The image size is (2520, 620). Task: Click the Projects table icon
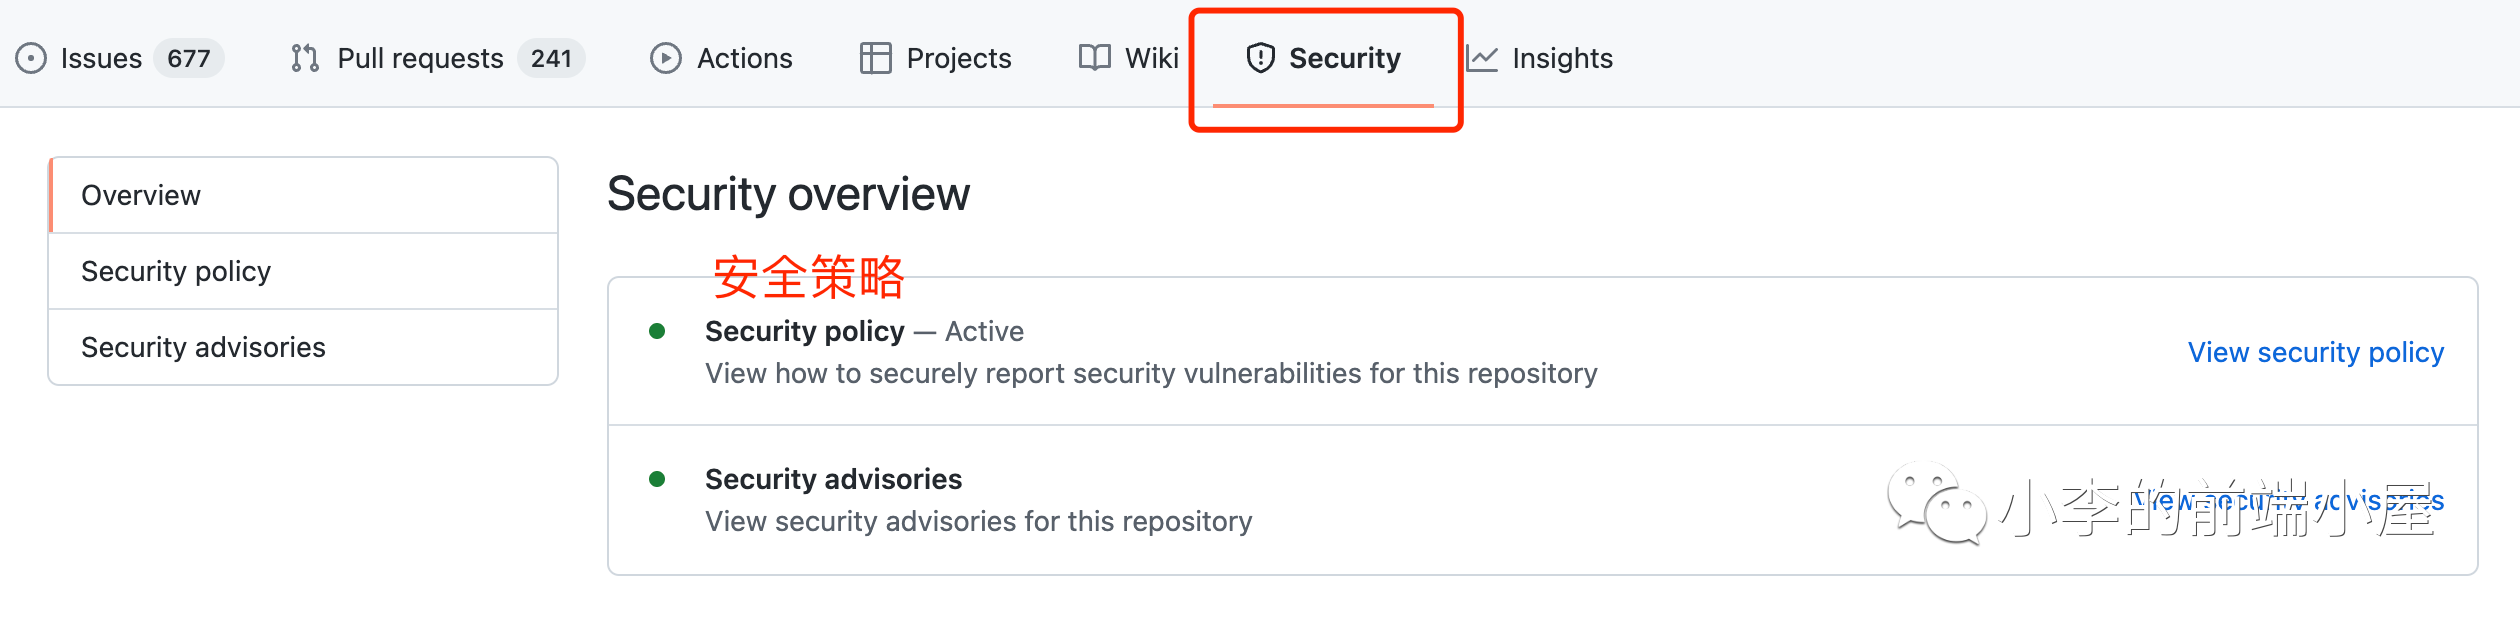875,59
